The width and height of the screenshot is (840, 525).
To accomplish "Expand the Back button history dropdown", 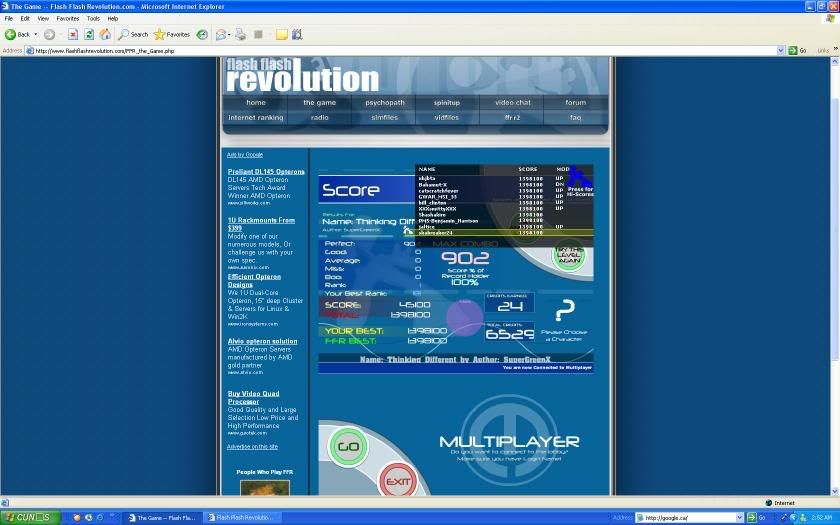I will click(35, 34).
